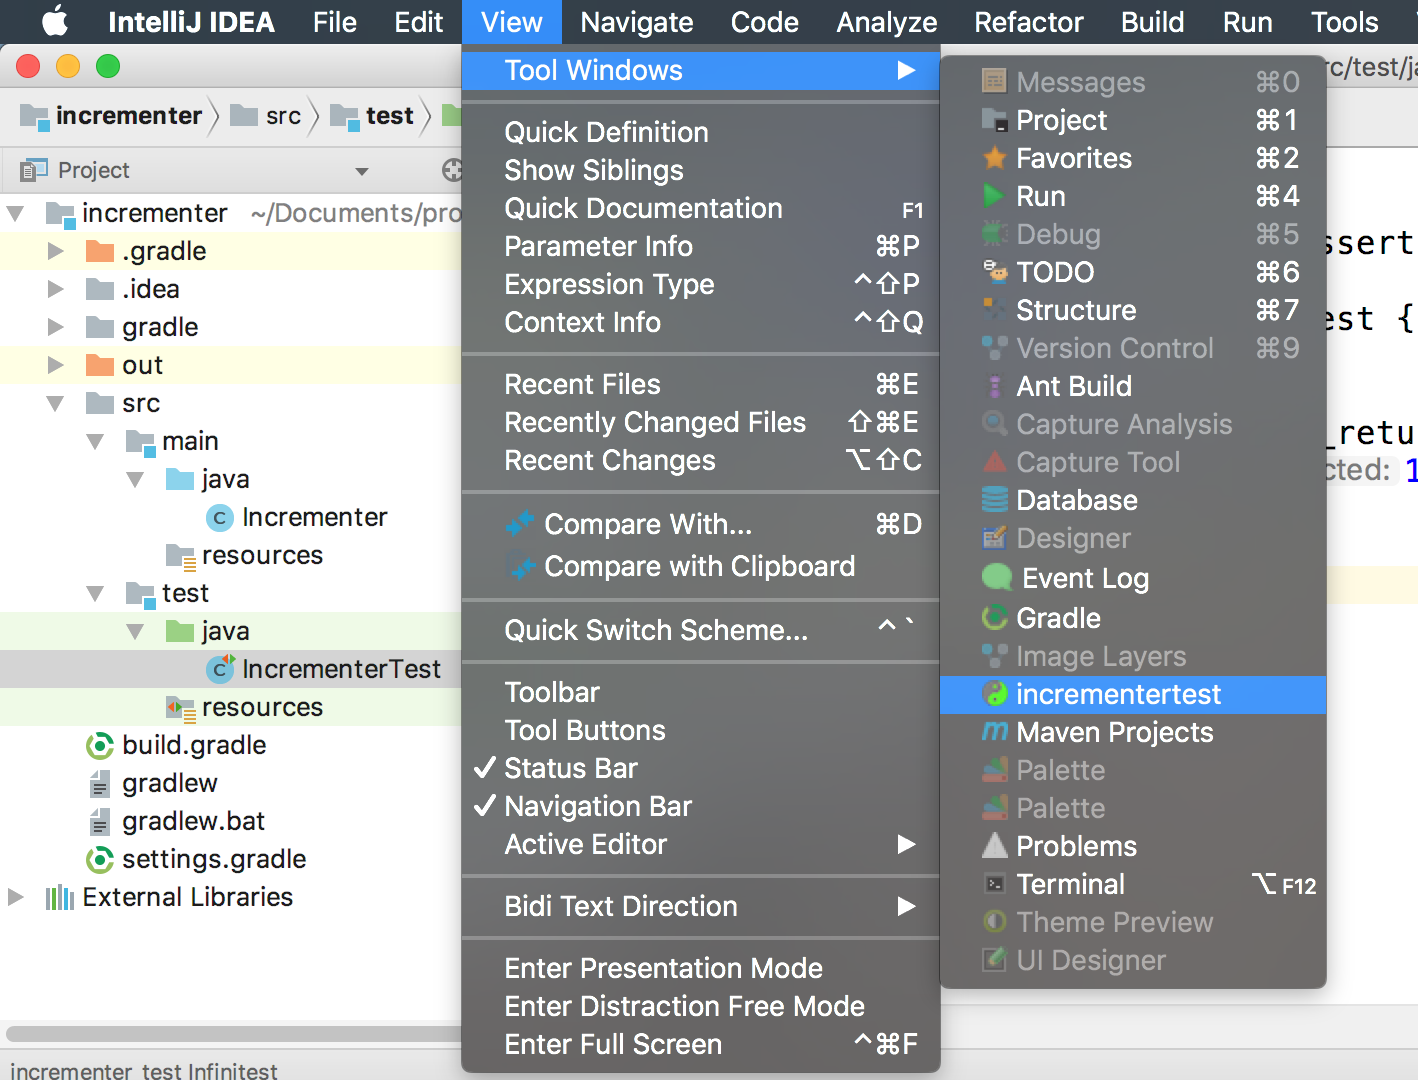The height and width of the screenshot is (1080, 1418).
Task: Open the Refactor menu
Action: [1029, 22]
